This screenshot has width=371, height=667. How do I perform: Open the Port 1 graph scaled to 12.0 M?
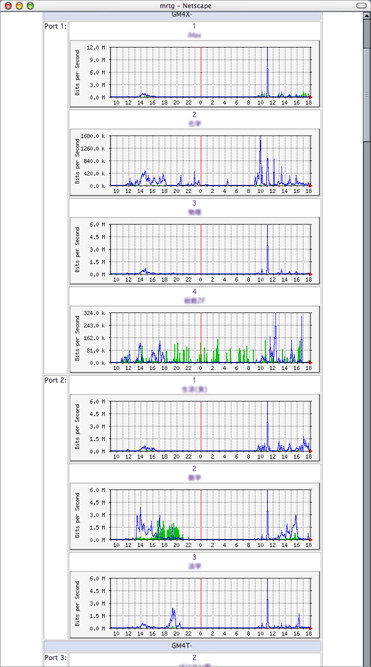(194, 74)
